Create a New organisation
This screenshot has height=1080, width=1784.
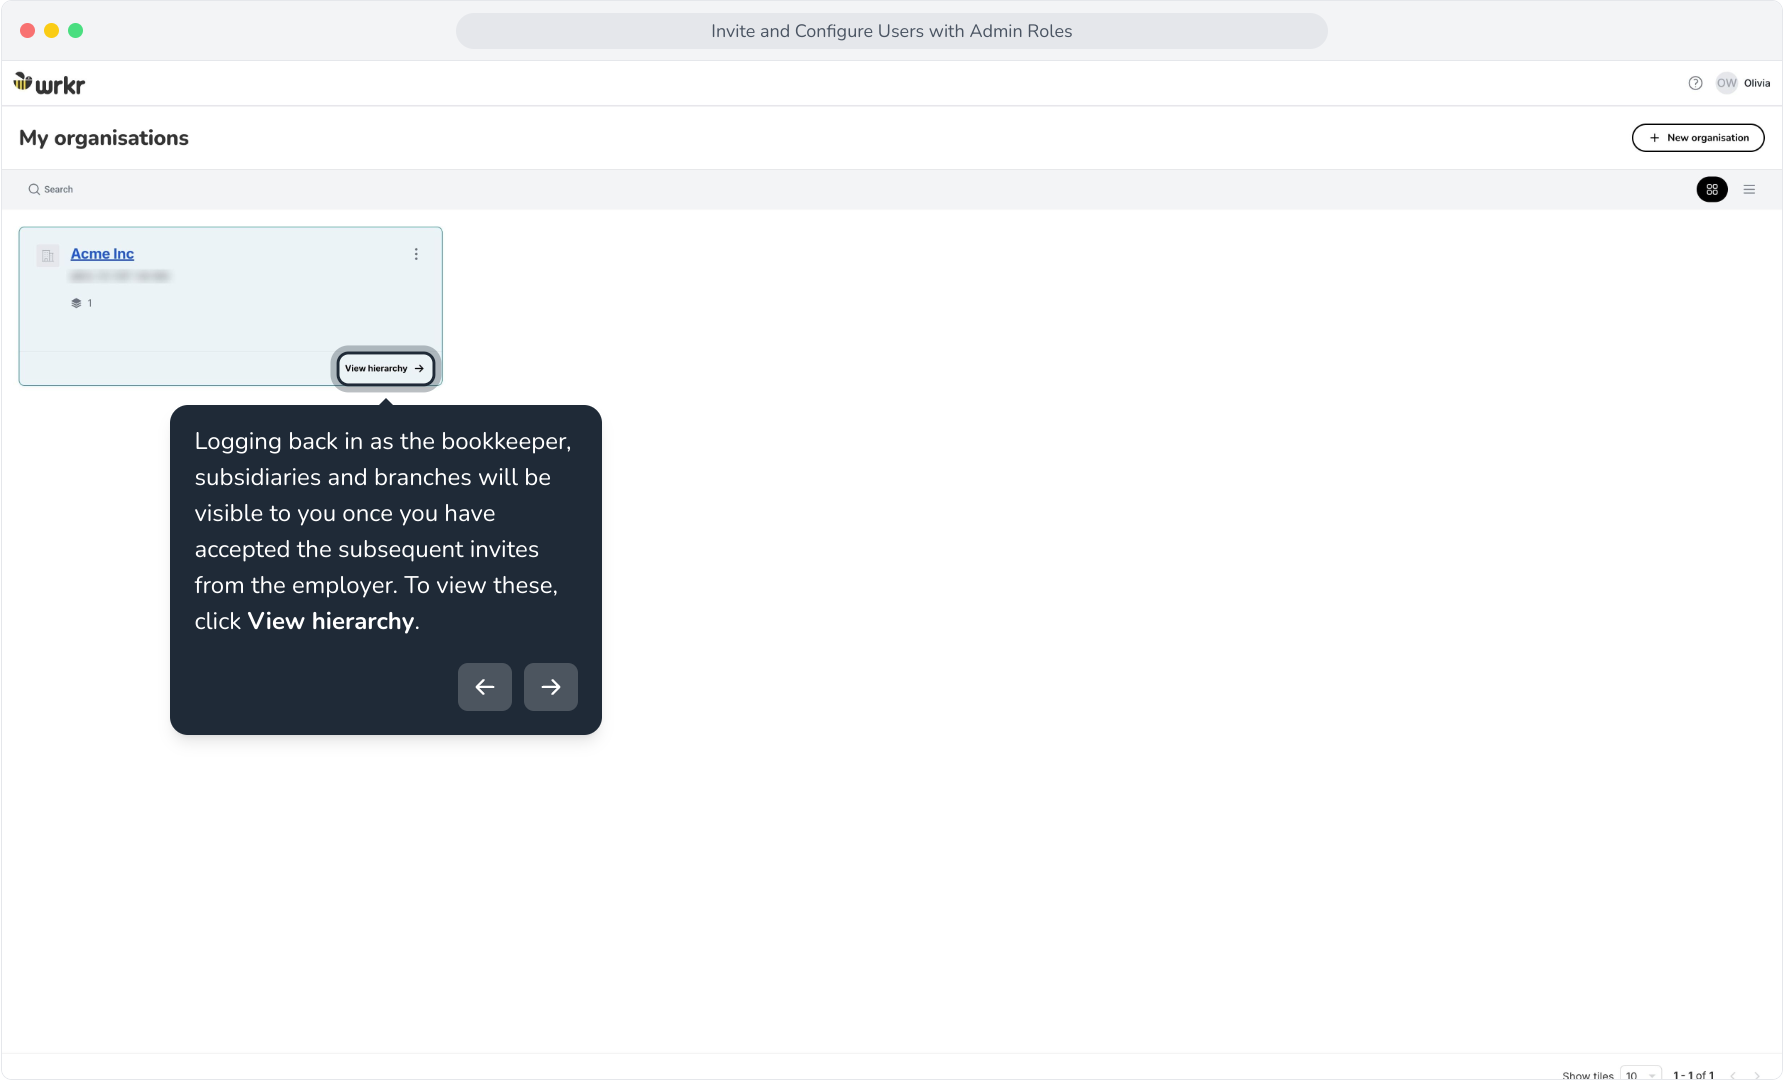point(1698,138)
